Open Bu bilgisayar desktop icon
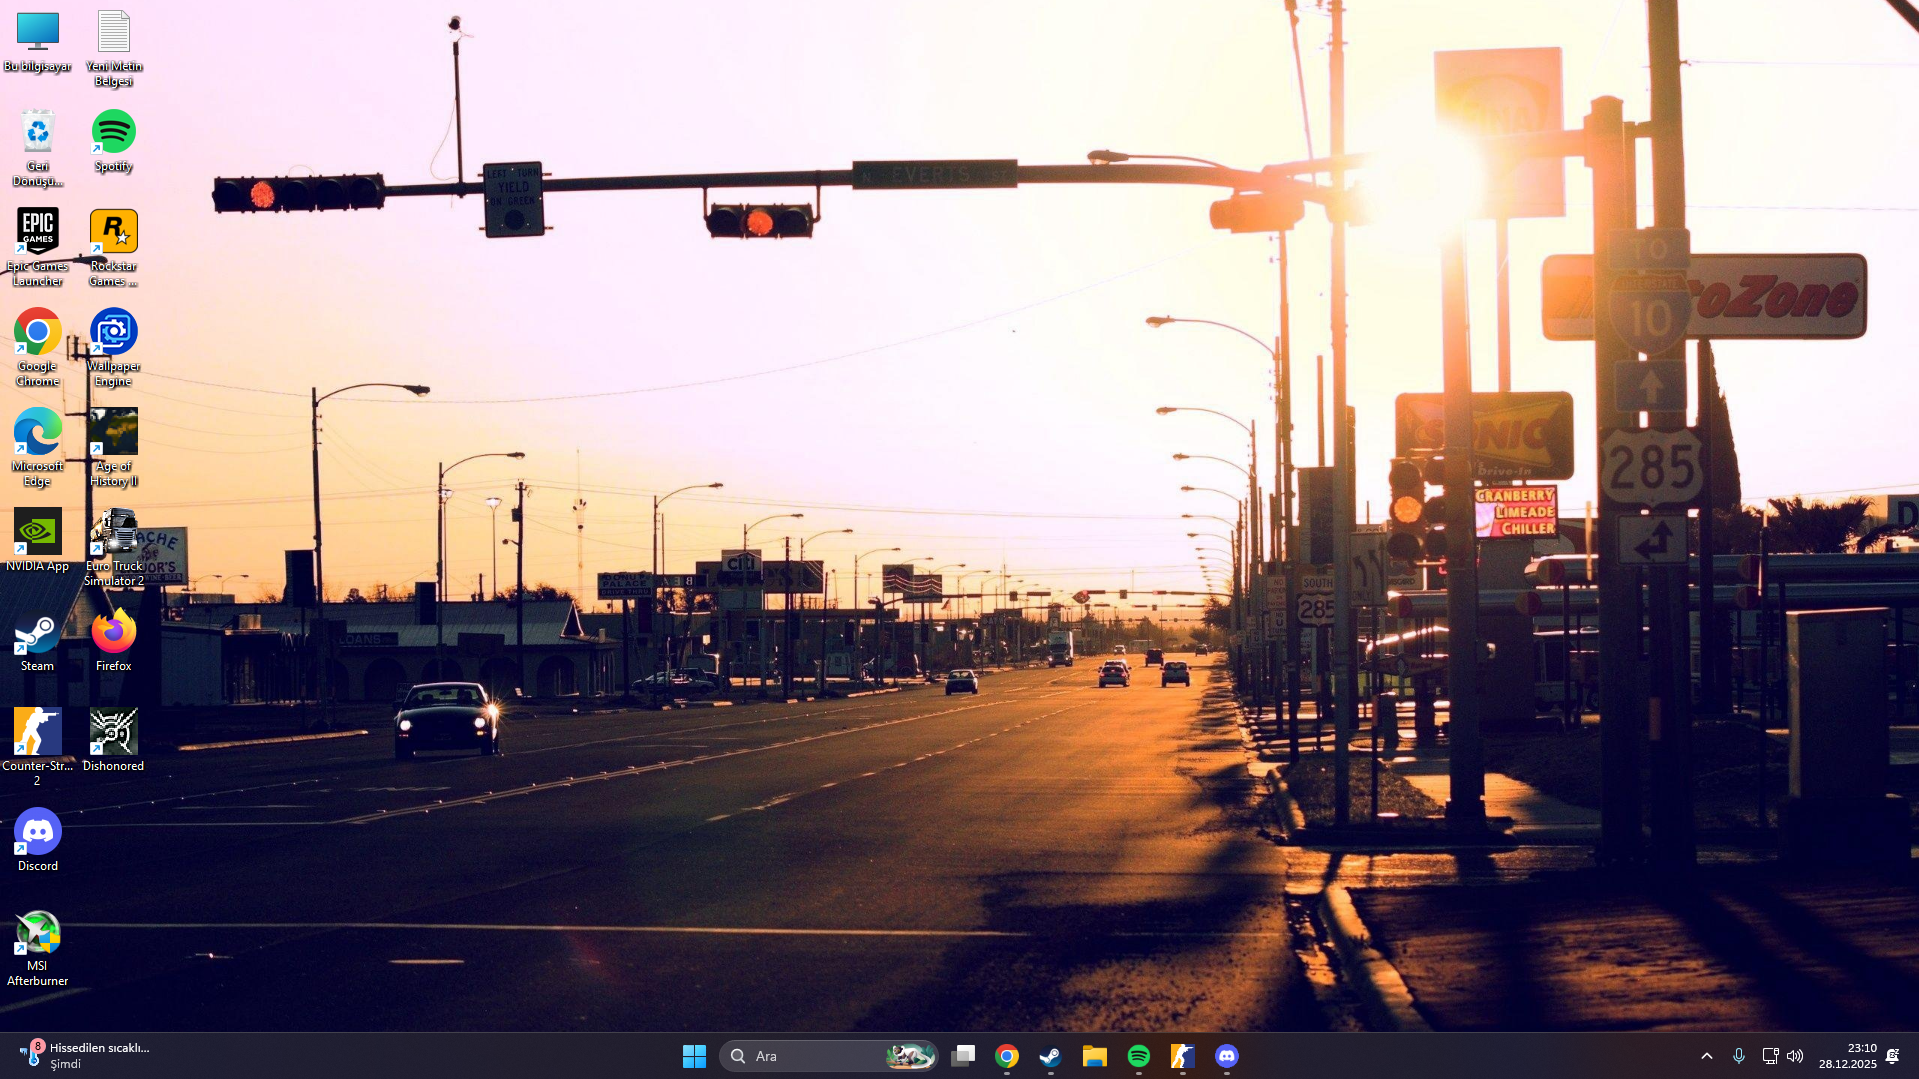 point(37,42)
